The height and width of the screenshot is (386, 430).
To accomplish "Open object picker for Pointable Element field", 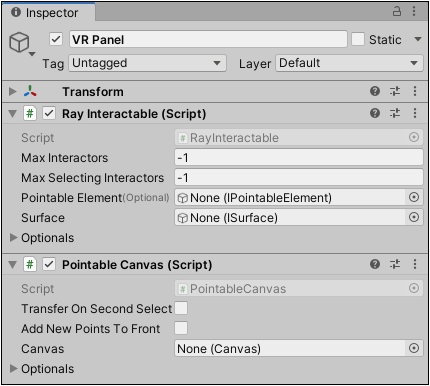I will (414, 198).
